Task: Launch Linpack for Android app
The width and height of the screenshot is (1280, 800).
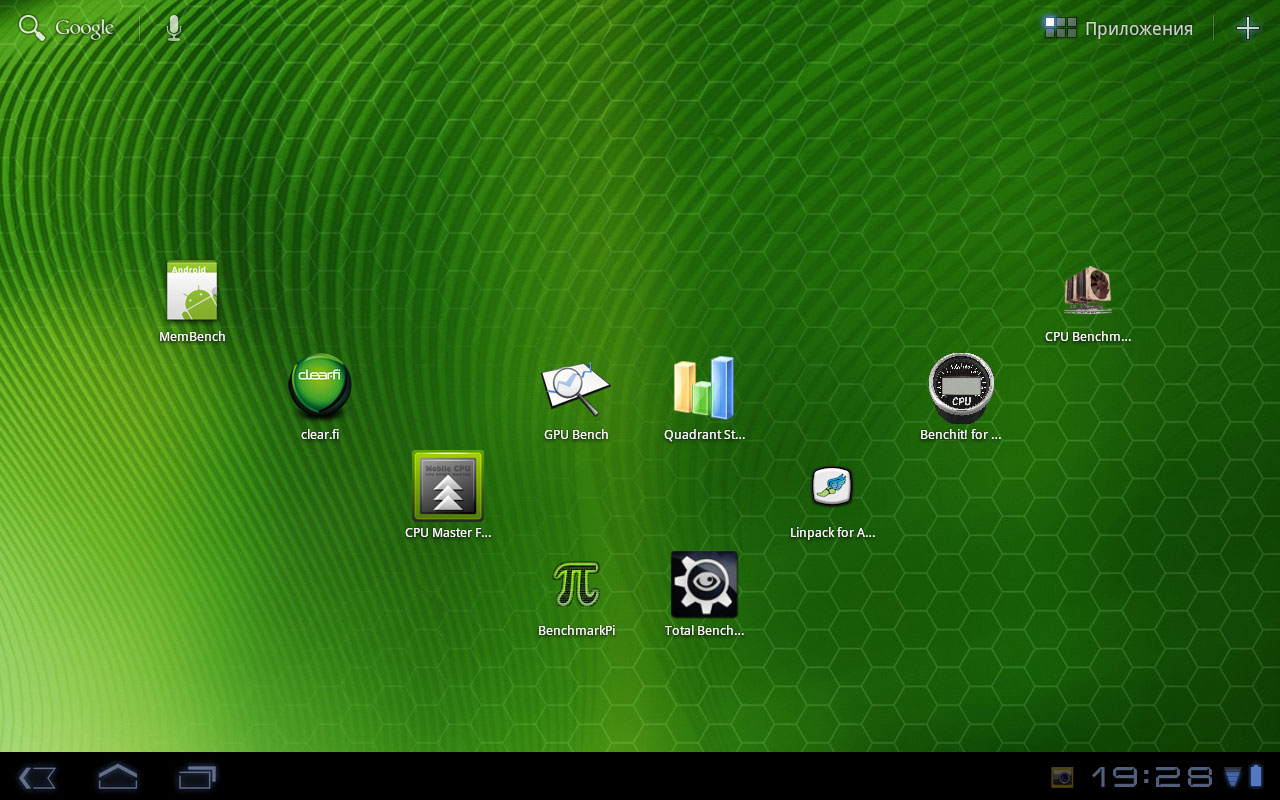Action: click(x=832, y=487)
